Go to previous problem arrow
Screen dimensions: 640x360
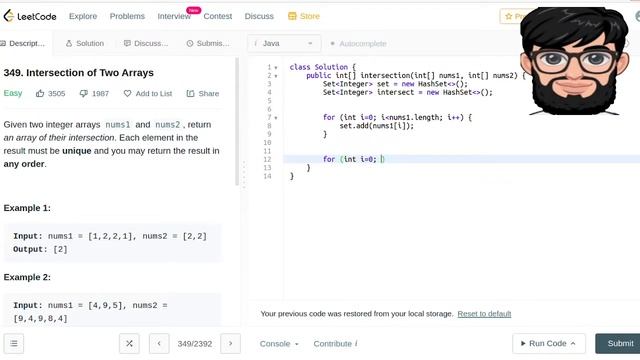pyautogui.click(x=159, y=343)
